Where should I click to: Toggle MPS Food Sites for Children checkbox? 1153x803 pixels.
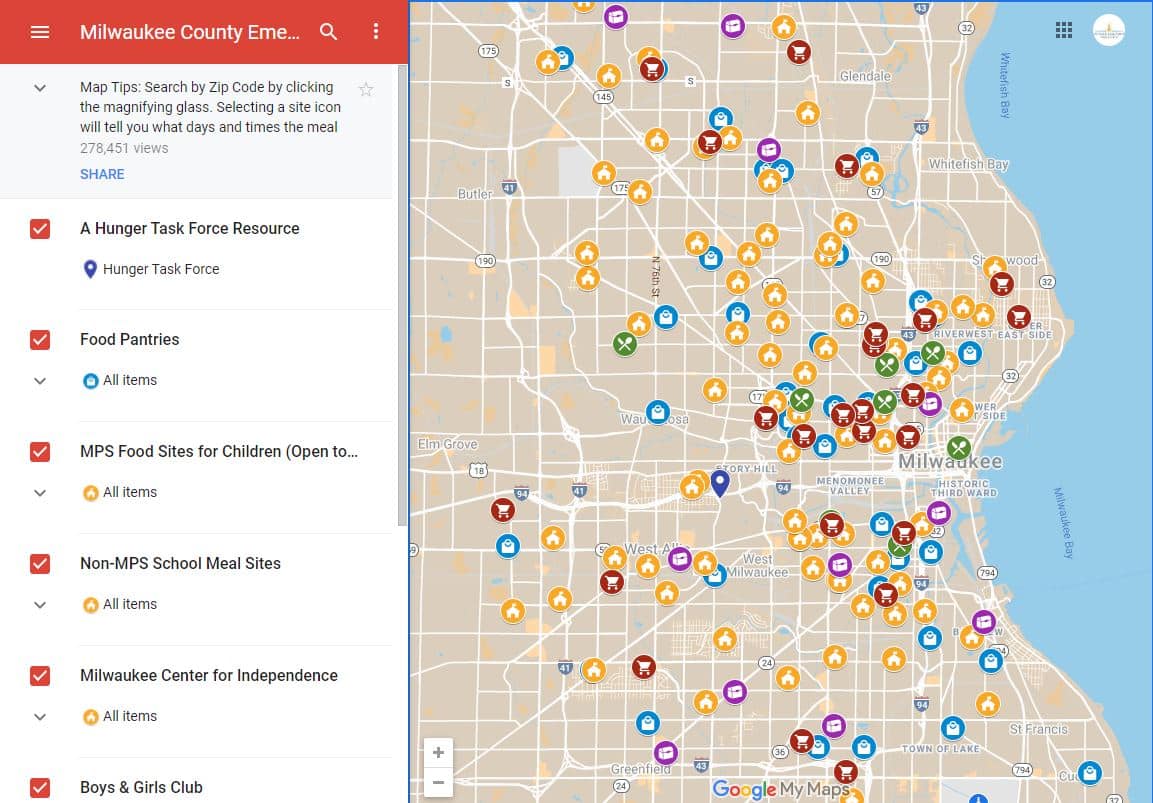point(40,452)
